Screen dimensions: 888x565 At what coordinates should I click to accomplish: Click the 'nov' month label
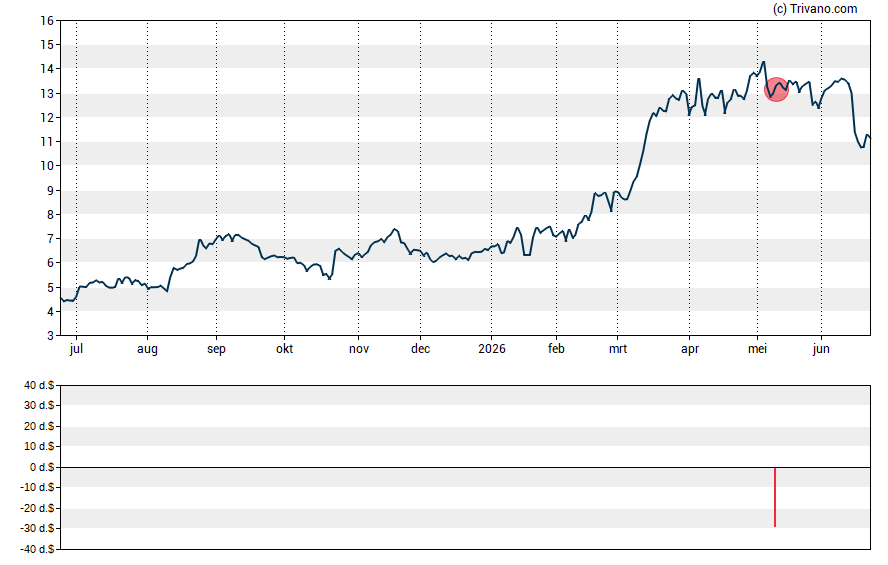point(358,349)
